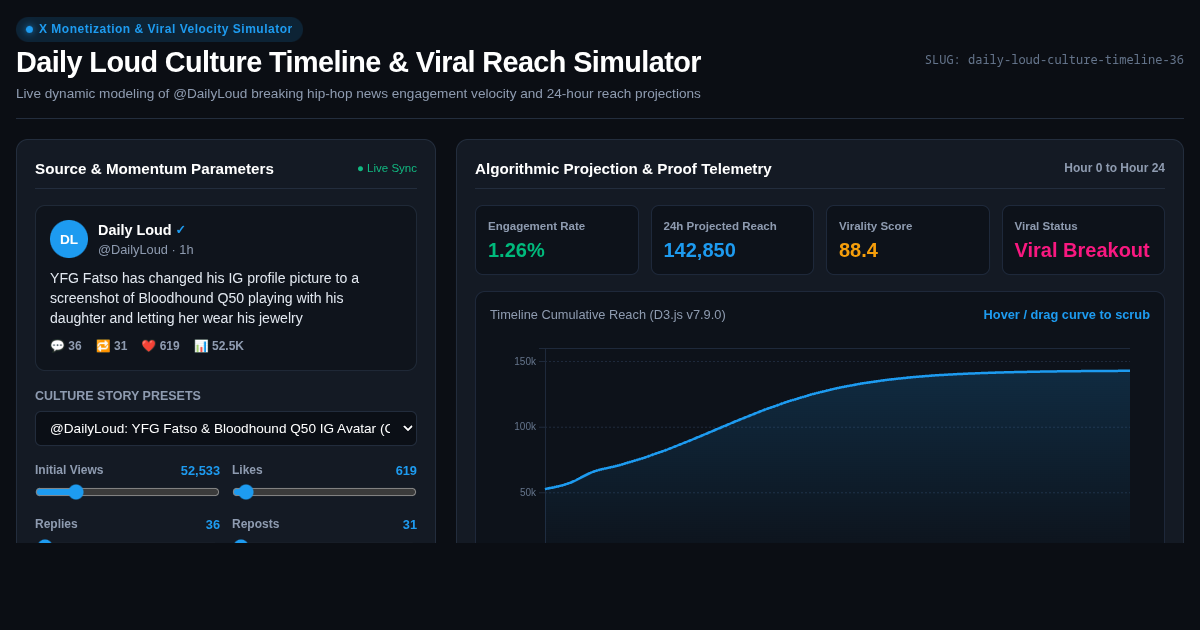
Task: Click the 50k y-axis label
Action: tap(528, 493)
